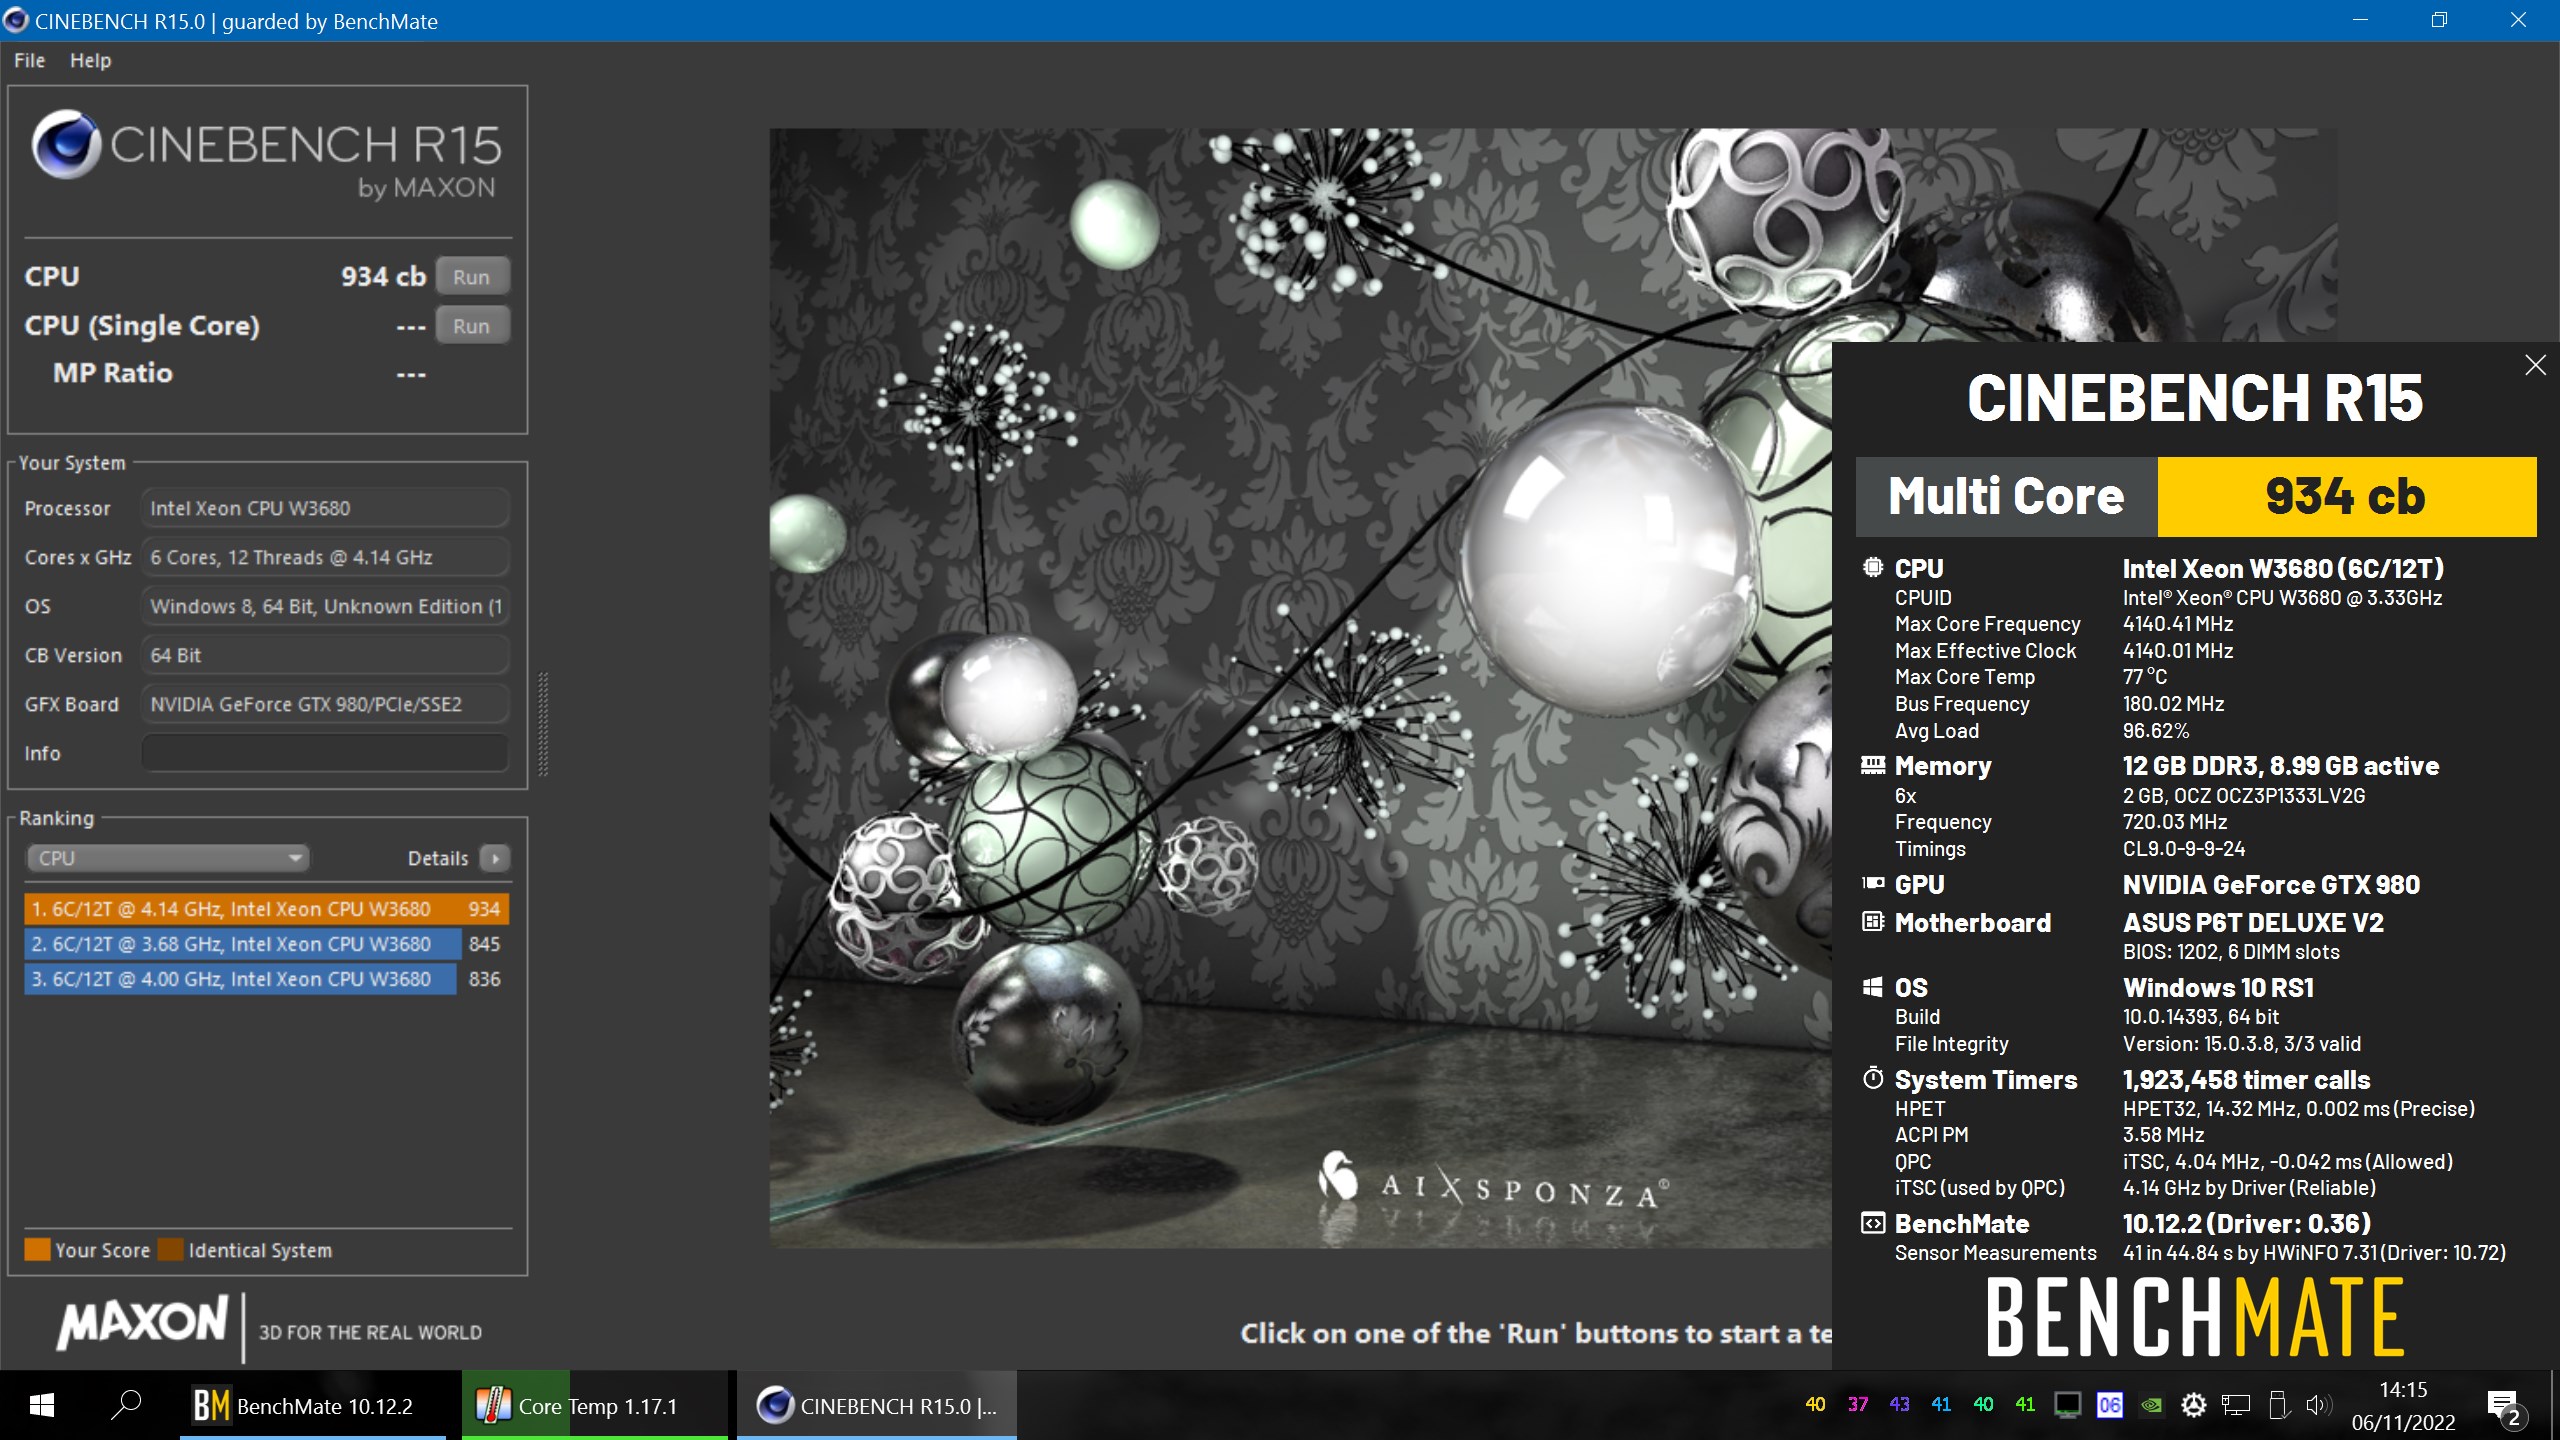2560x1440 pixels.
Task: Open the File menu
Action: [29, 60]
